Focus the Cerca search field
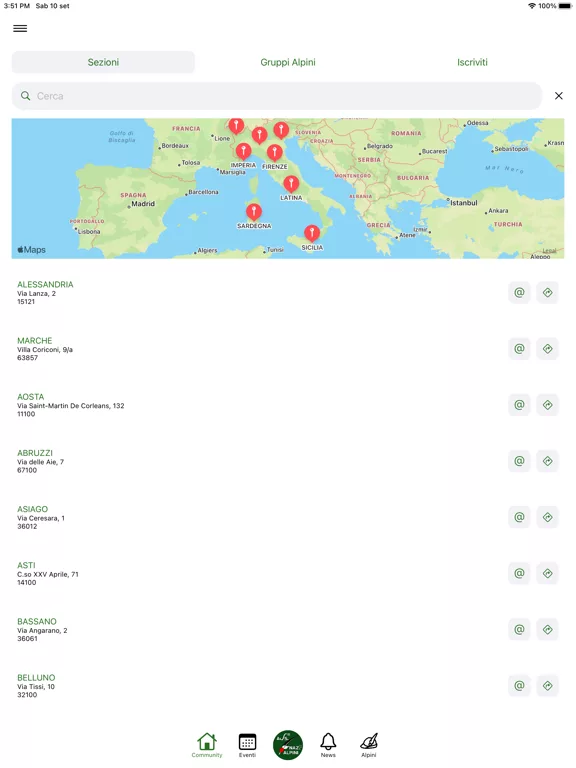 click(277, 96)
